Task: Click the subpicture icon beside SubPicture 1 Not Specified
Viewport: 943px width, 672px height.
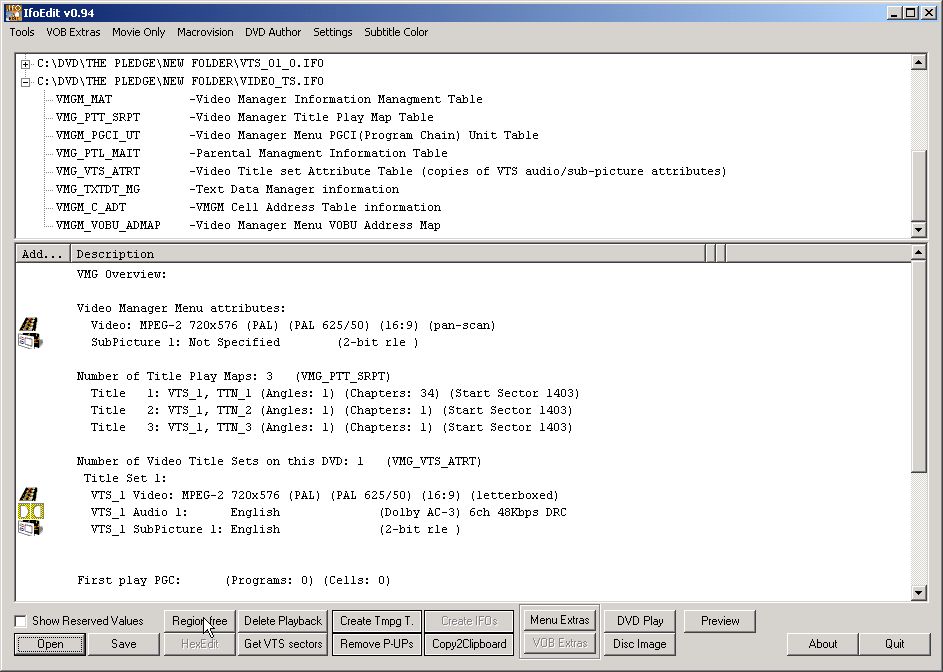Action: coord(30,342)
